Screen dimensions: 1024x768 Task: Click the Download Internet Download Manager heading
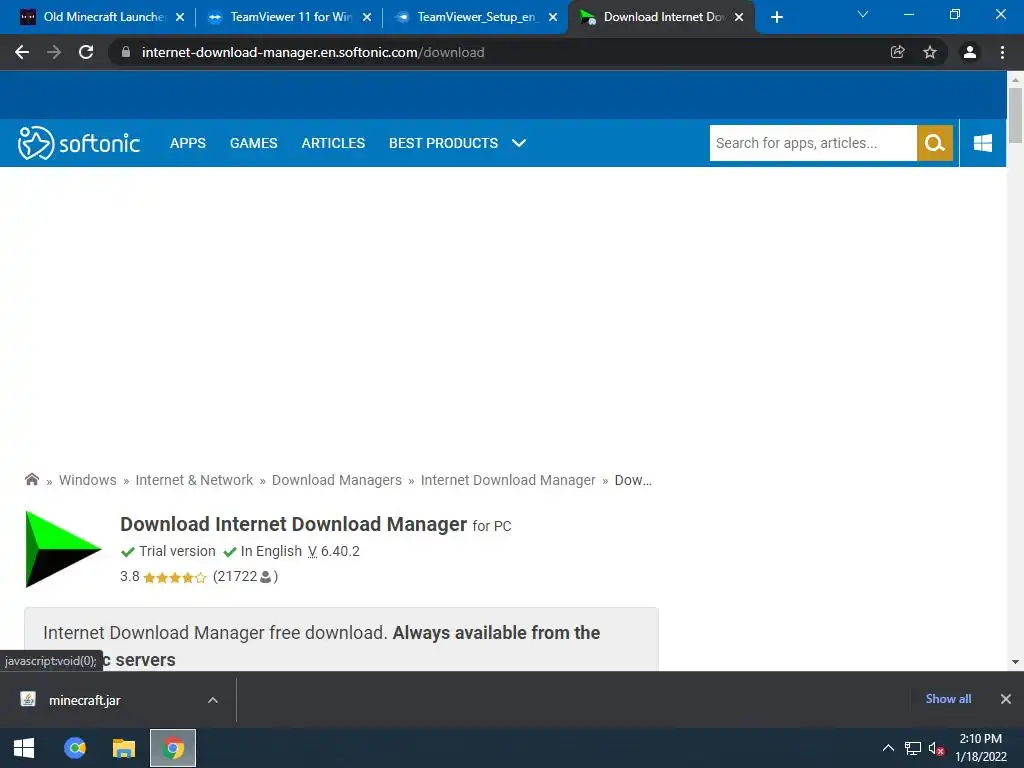point(293,524)
